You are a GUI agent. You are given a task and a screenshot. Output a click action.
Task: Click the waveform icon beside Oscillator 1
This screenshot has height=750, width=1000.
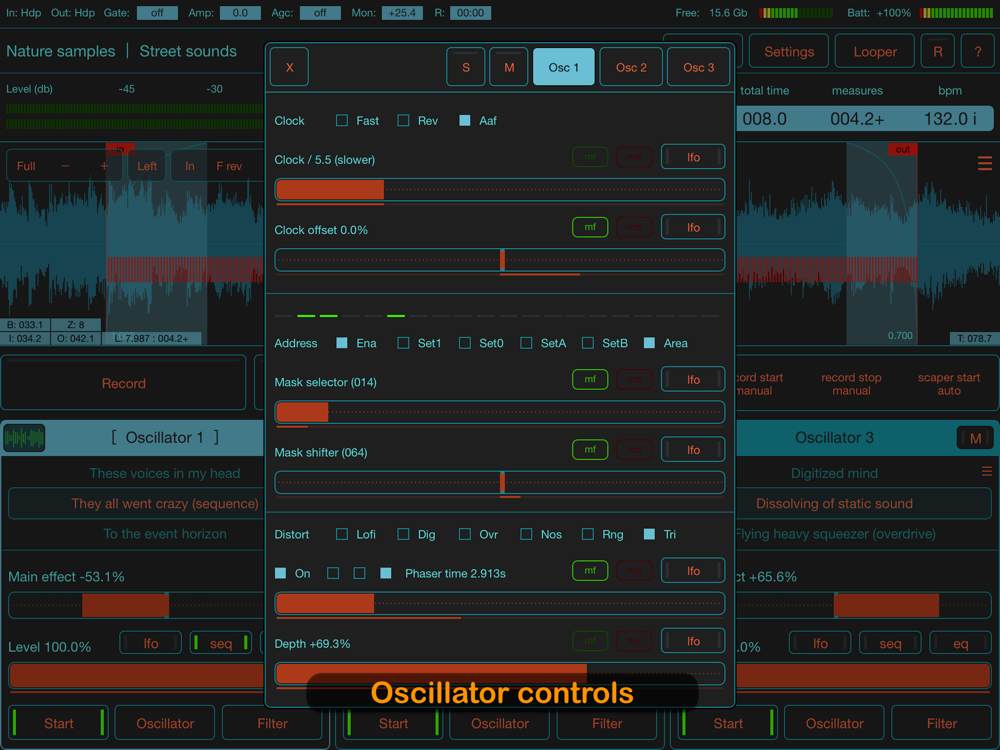24,438
